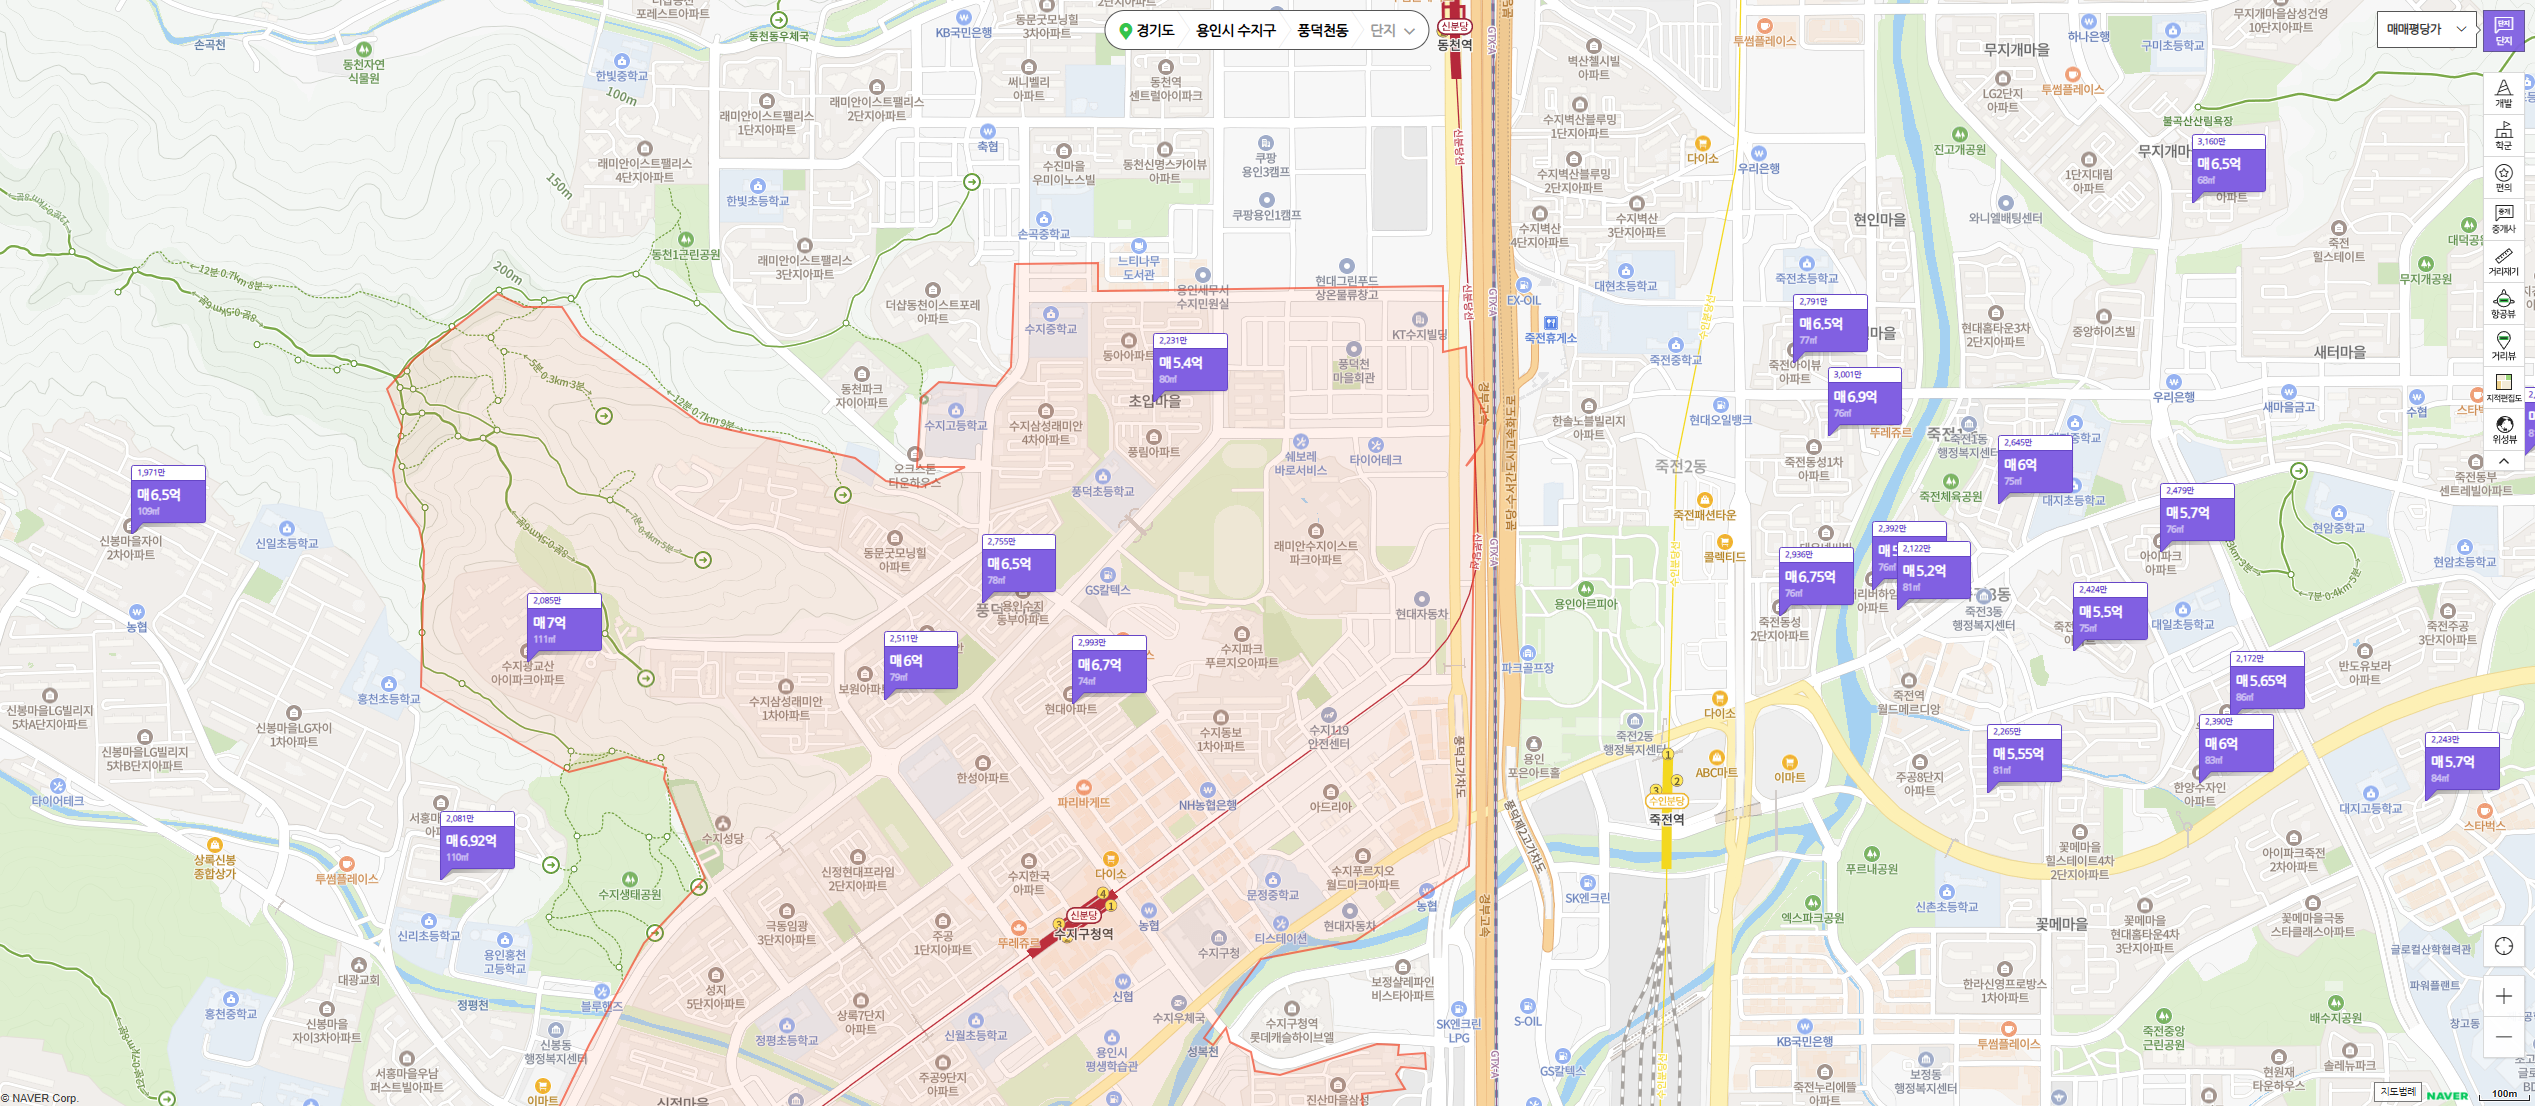Select 용인시 수지구 in location breadcrumb
2535x1106 pixels.
[x=1235, y=31]
